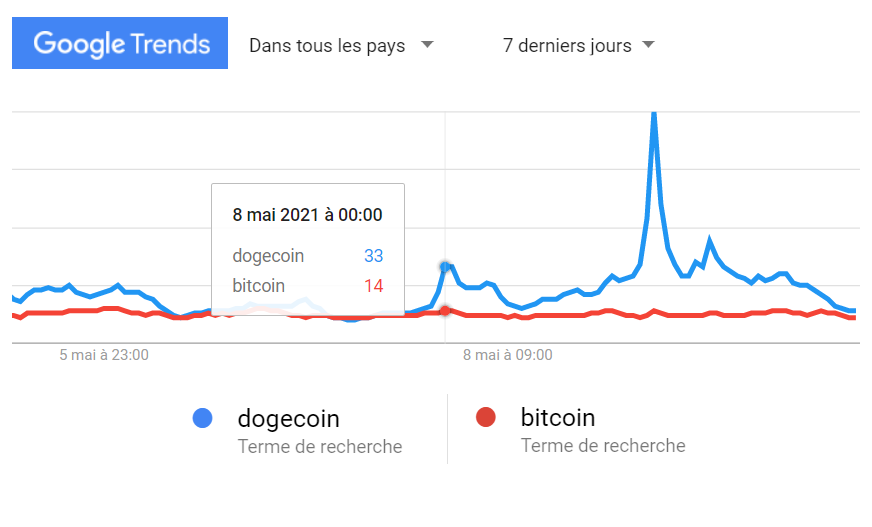Viewport: 872px width, 527px height.
Task: Click the '8 mai à 09:00' axis label
Action: pos(508,354)
